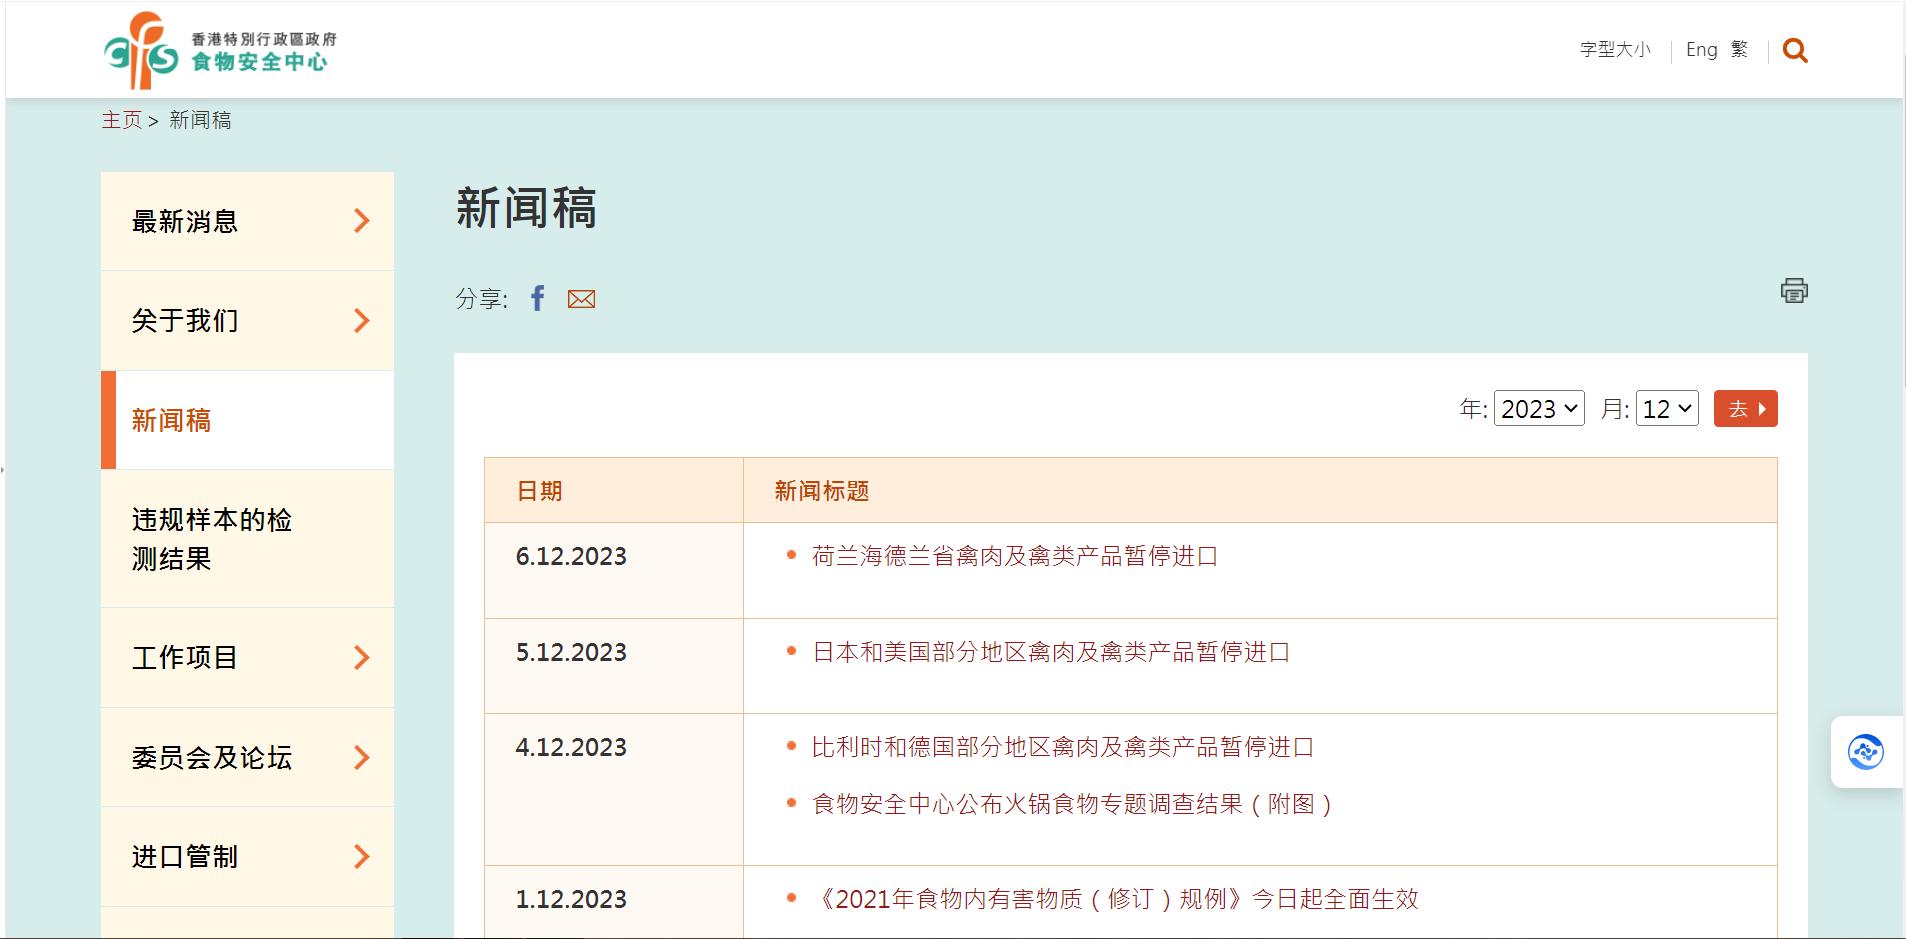Expand the 工作项目 chevron arrow
The image size is (1906, 939).
pyautogui.click(x=362, y=658)
